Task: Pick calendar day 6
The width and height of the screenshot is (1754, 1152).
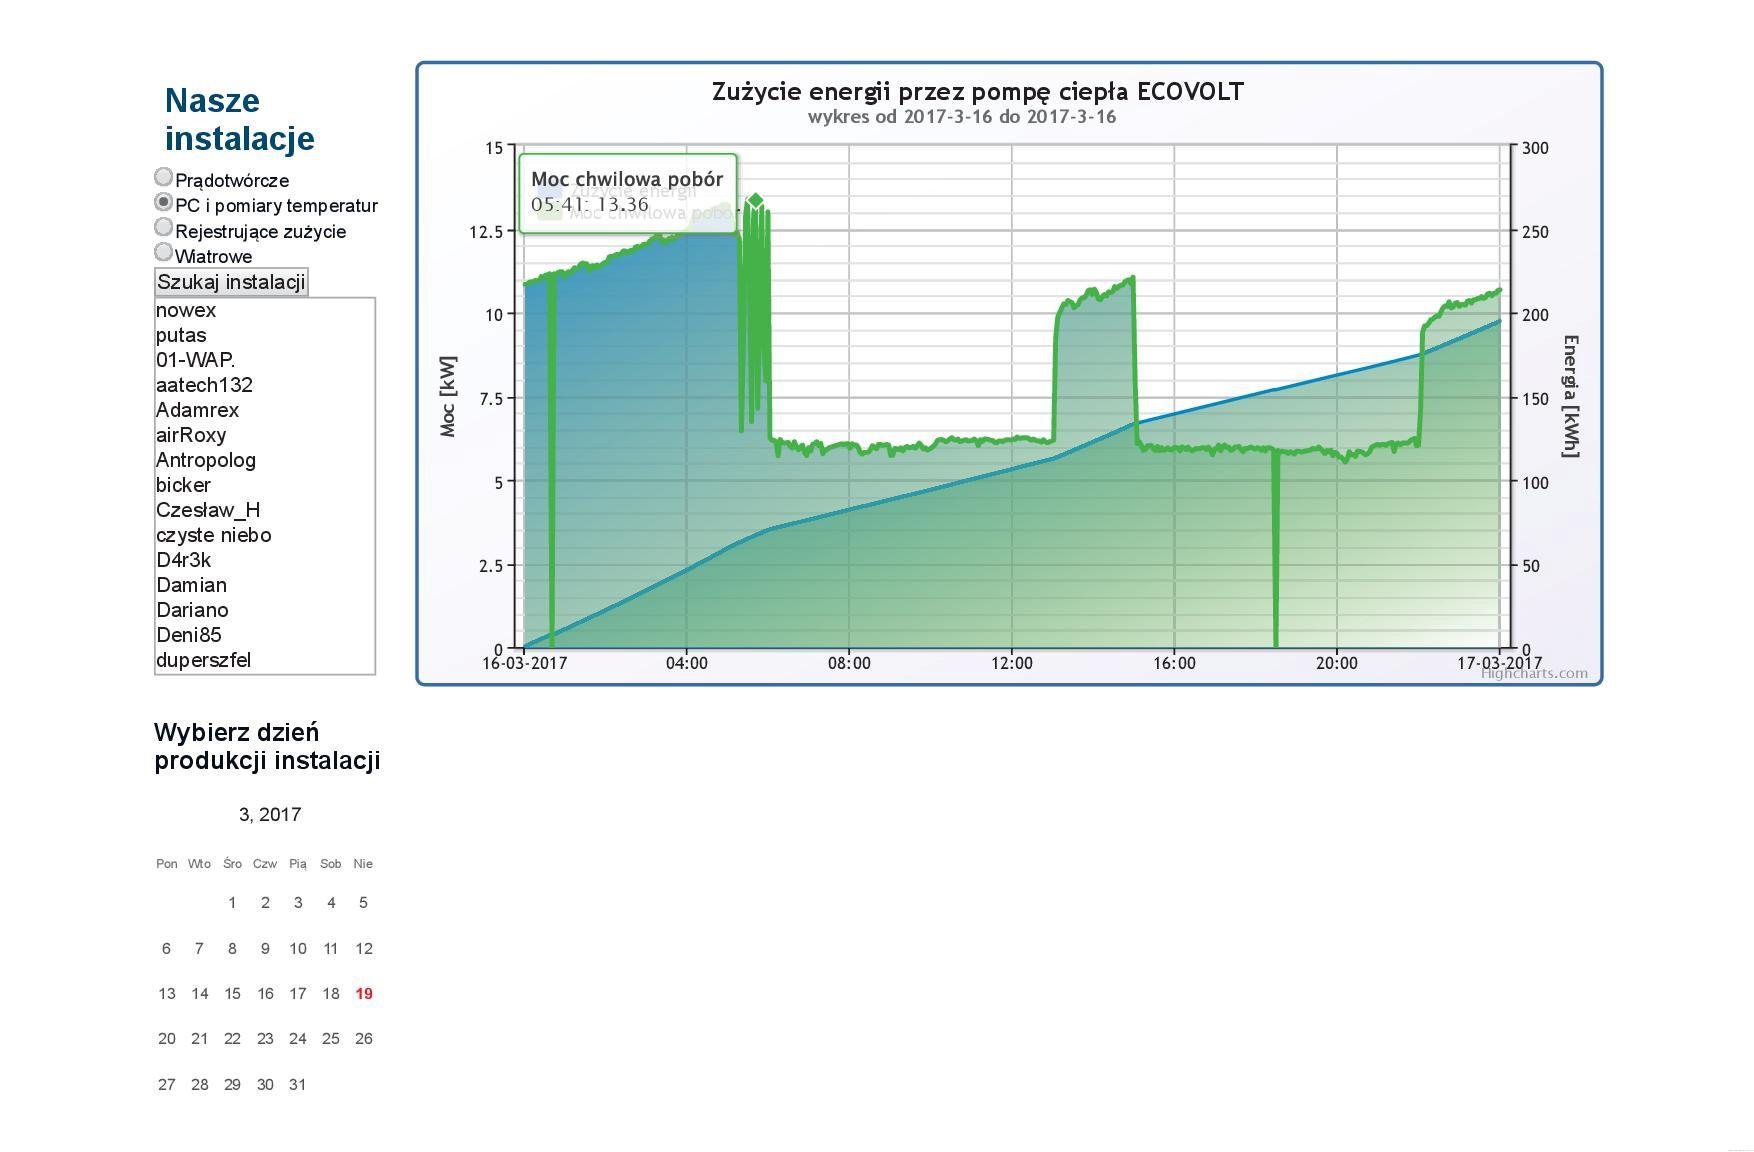Action: tap(167, 948)
